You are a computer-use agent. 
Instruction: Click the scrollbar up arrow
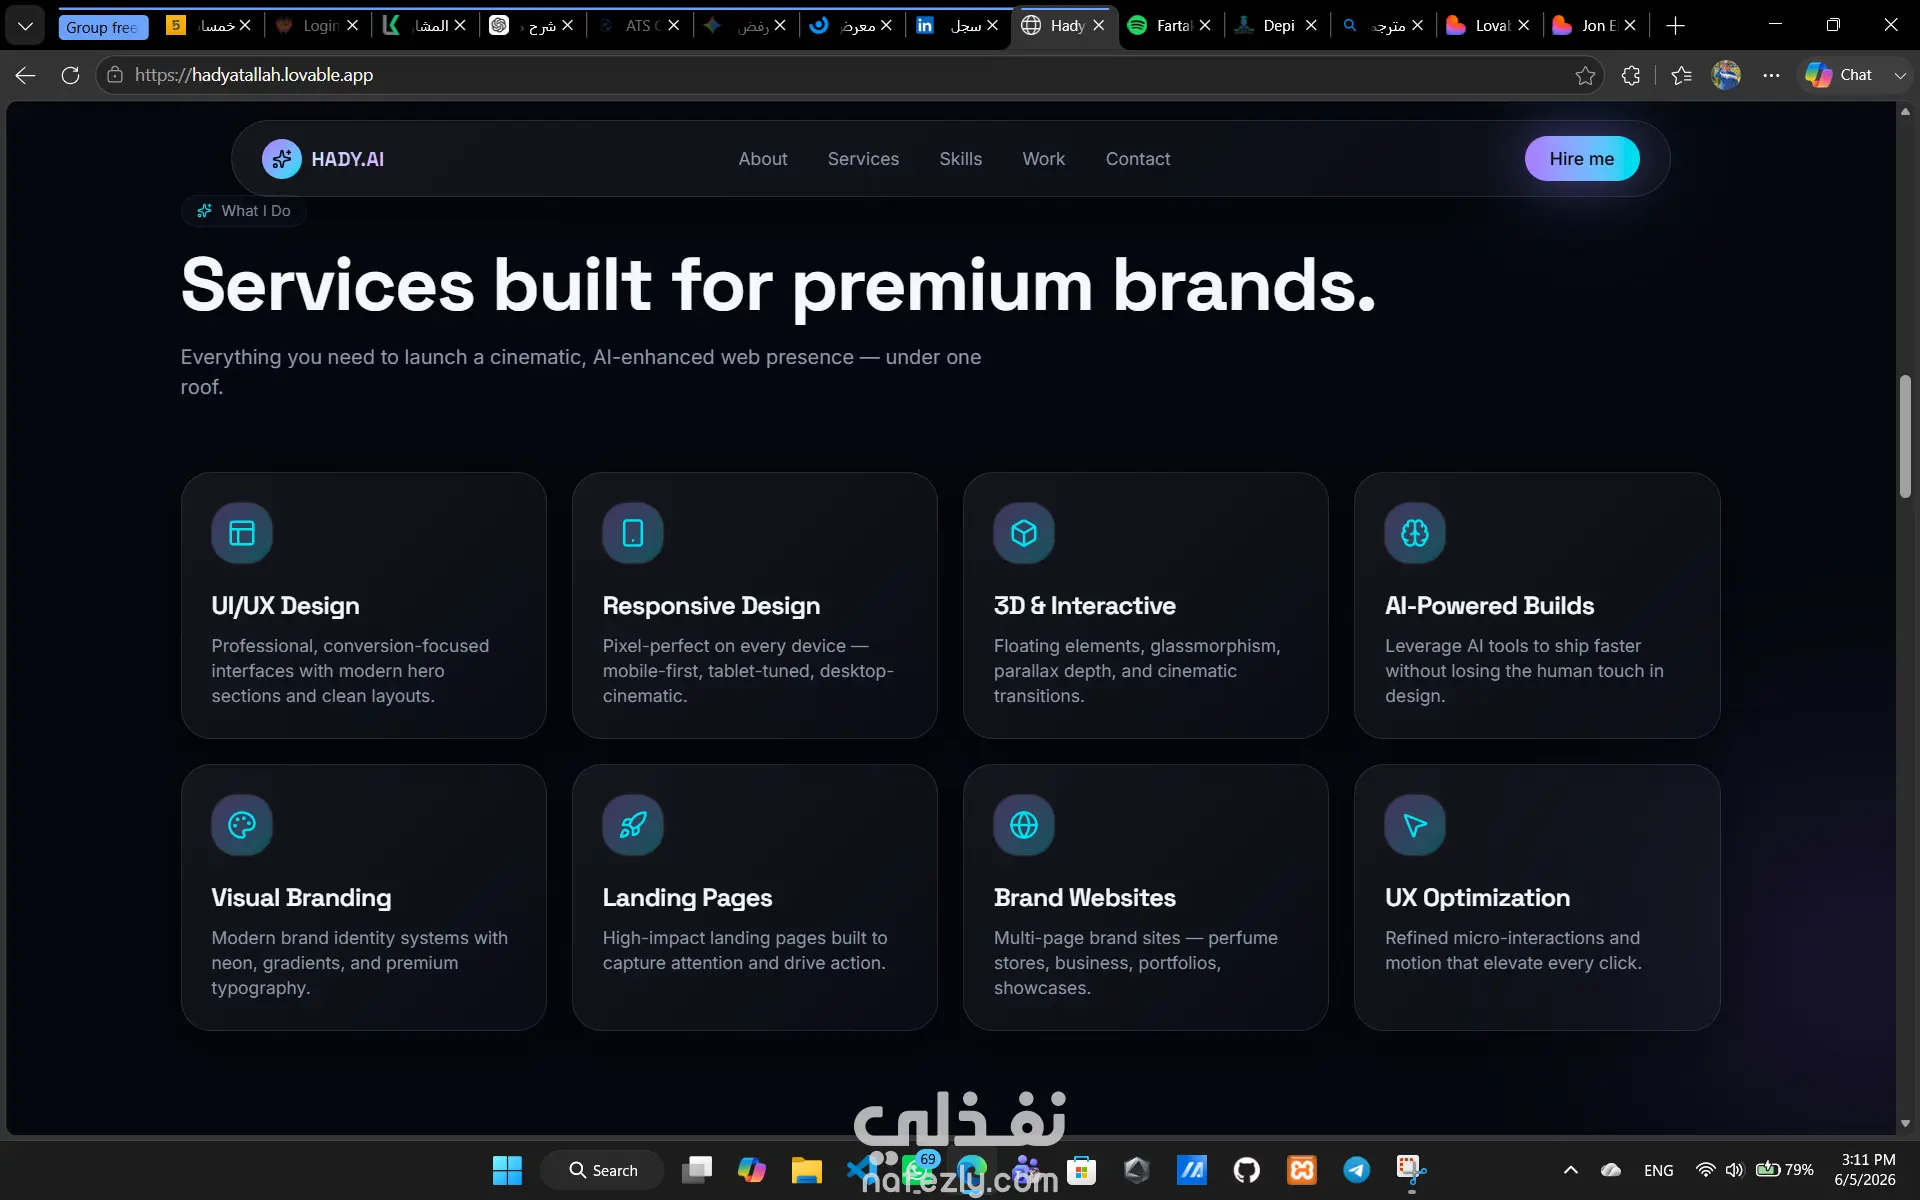pos(1905,112)
